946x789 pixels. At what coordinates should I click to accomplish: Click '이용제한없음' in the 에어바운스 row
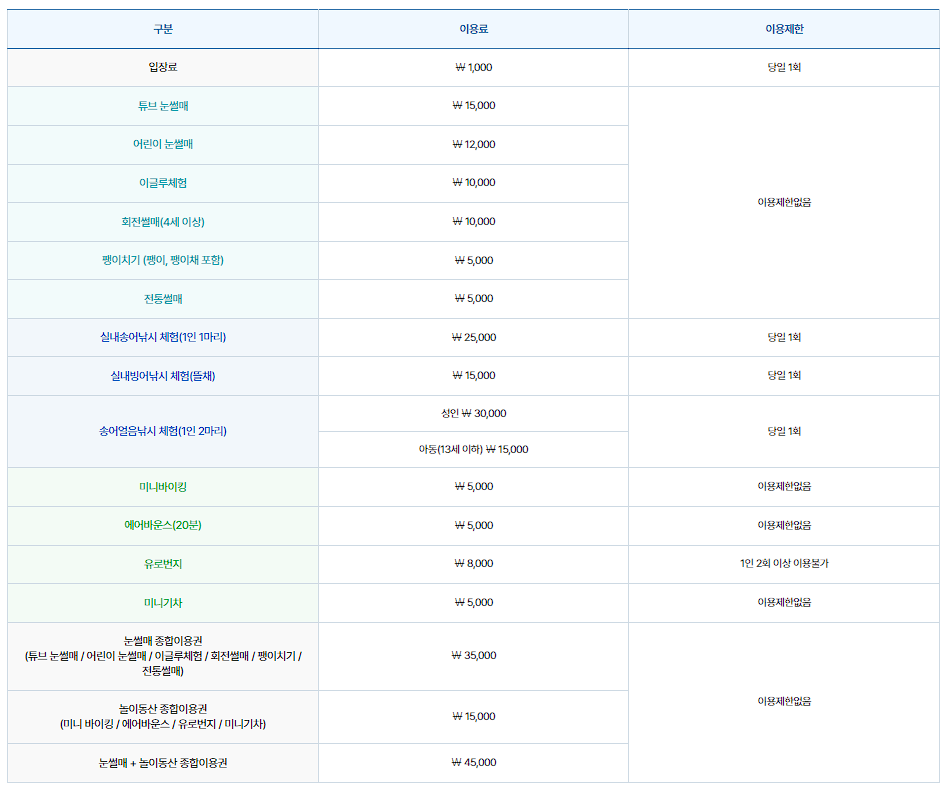[x=784, y=525]
